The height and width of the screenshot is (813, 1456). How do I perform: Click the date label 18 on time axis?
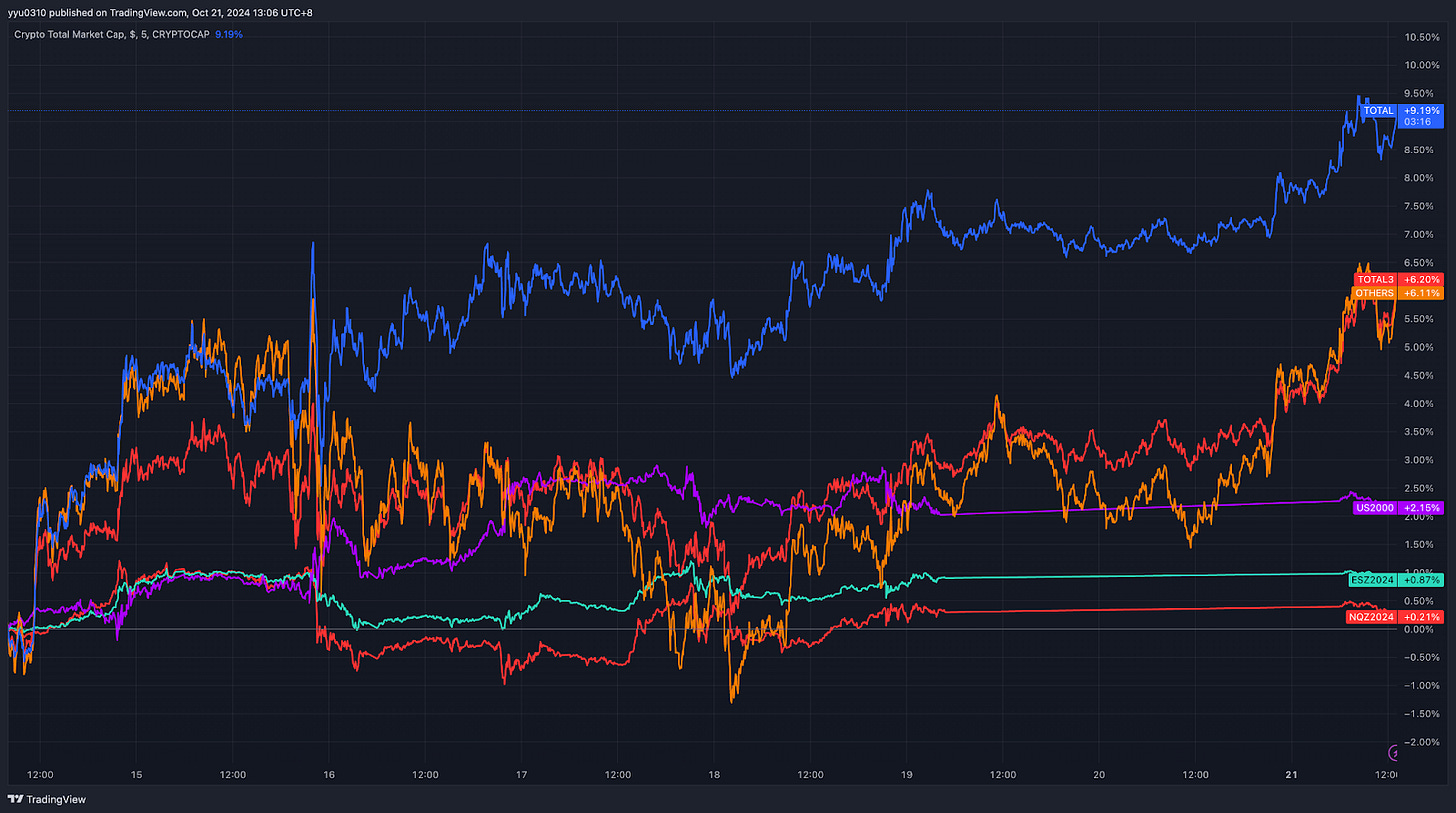pyautogui.click(x=714, y=774)
